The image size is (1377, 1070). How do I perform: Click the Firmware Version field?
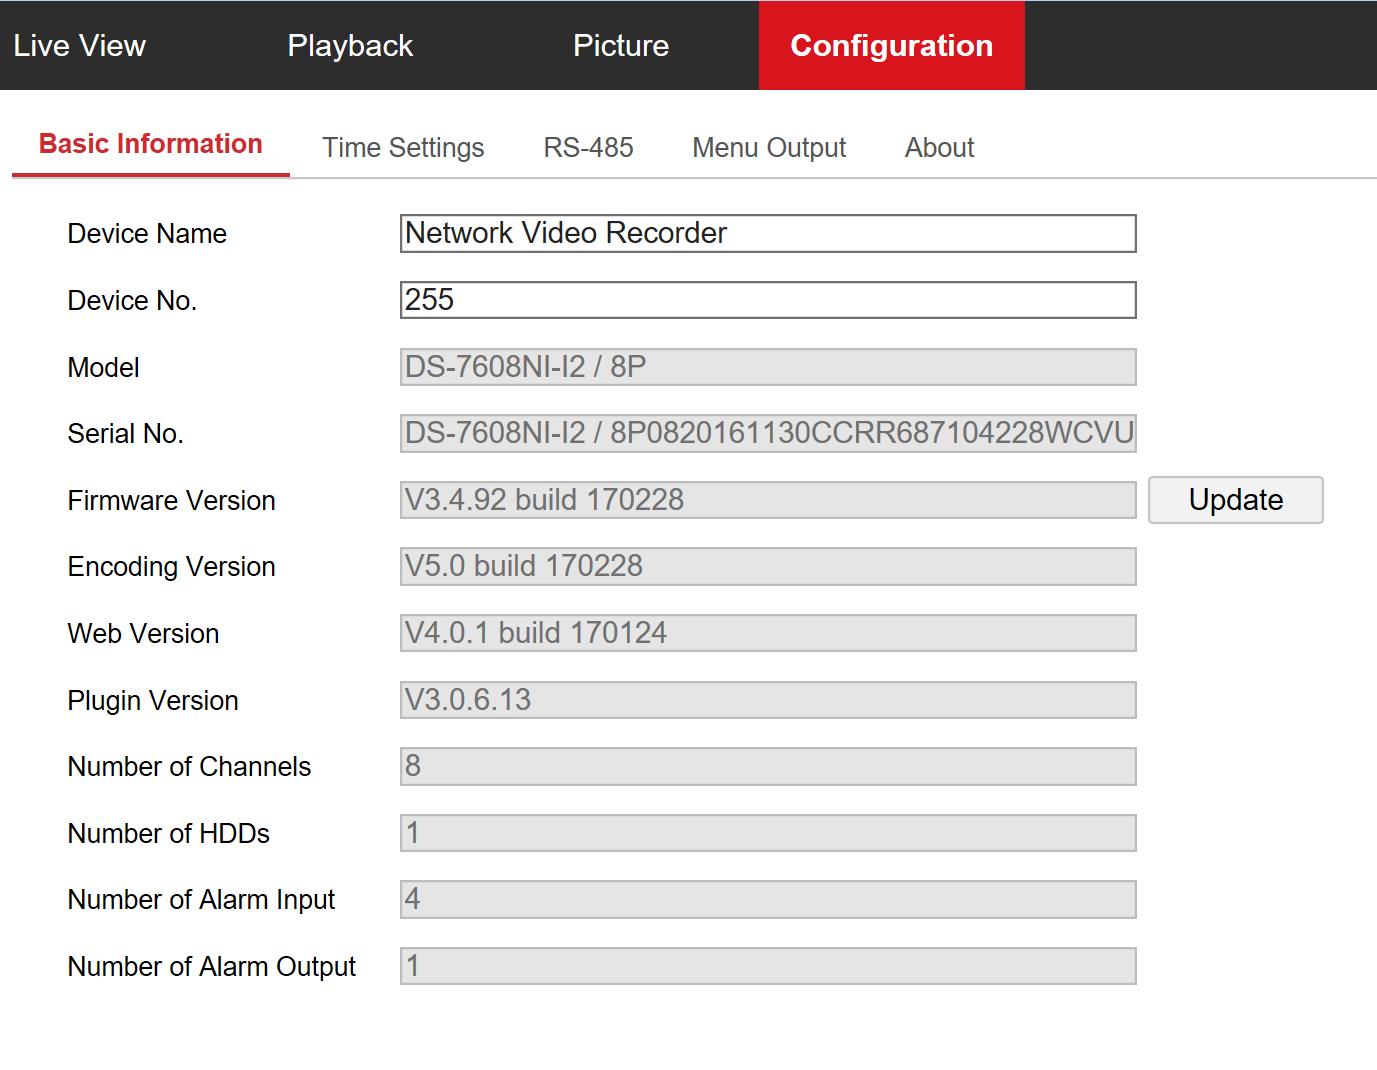[767, 500]
